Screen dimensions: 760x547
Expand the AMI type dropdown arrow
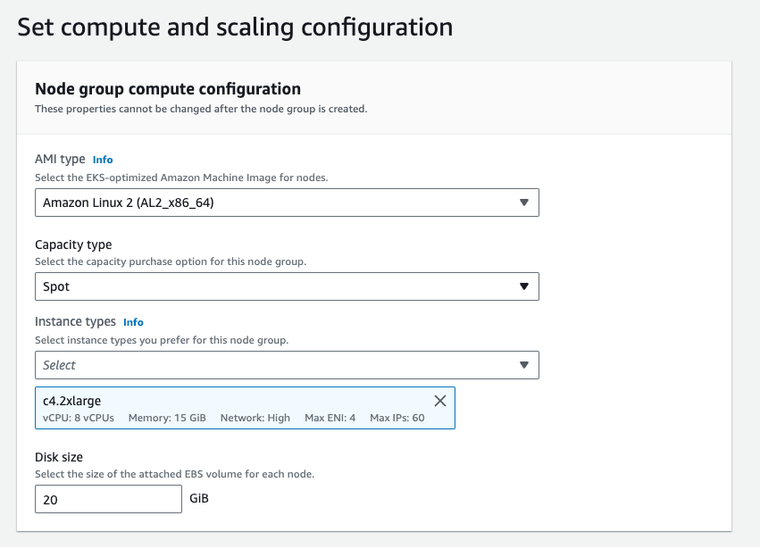[524, 203]
